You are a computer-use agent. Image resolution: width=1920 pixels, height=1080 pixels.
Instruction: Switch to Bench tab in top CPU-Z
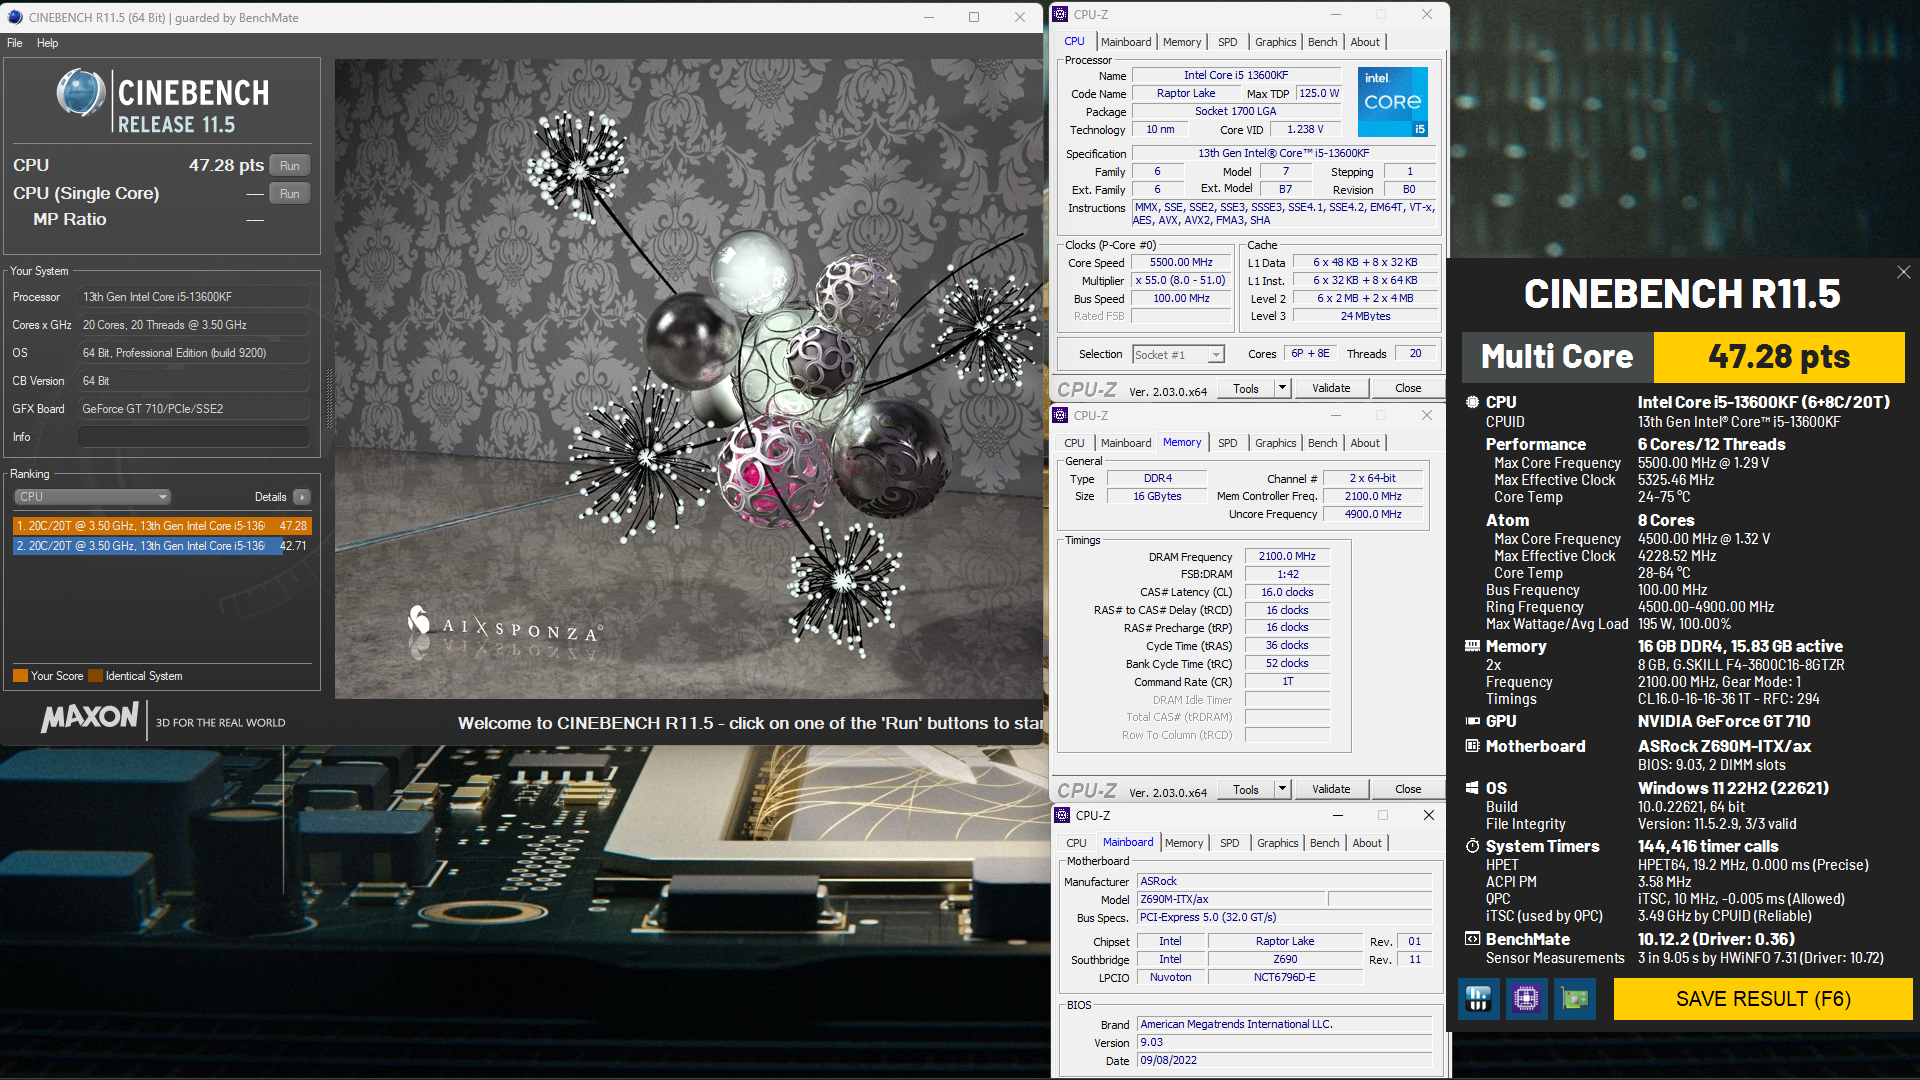tap(1322, 42)
